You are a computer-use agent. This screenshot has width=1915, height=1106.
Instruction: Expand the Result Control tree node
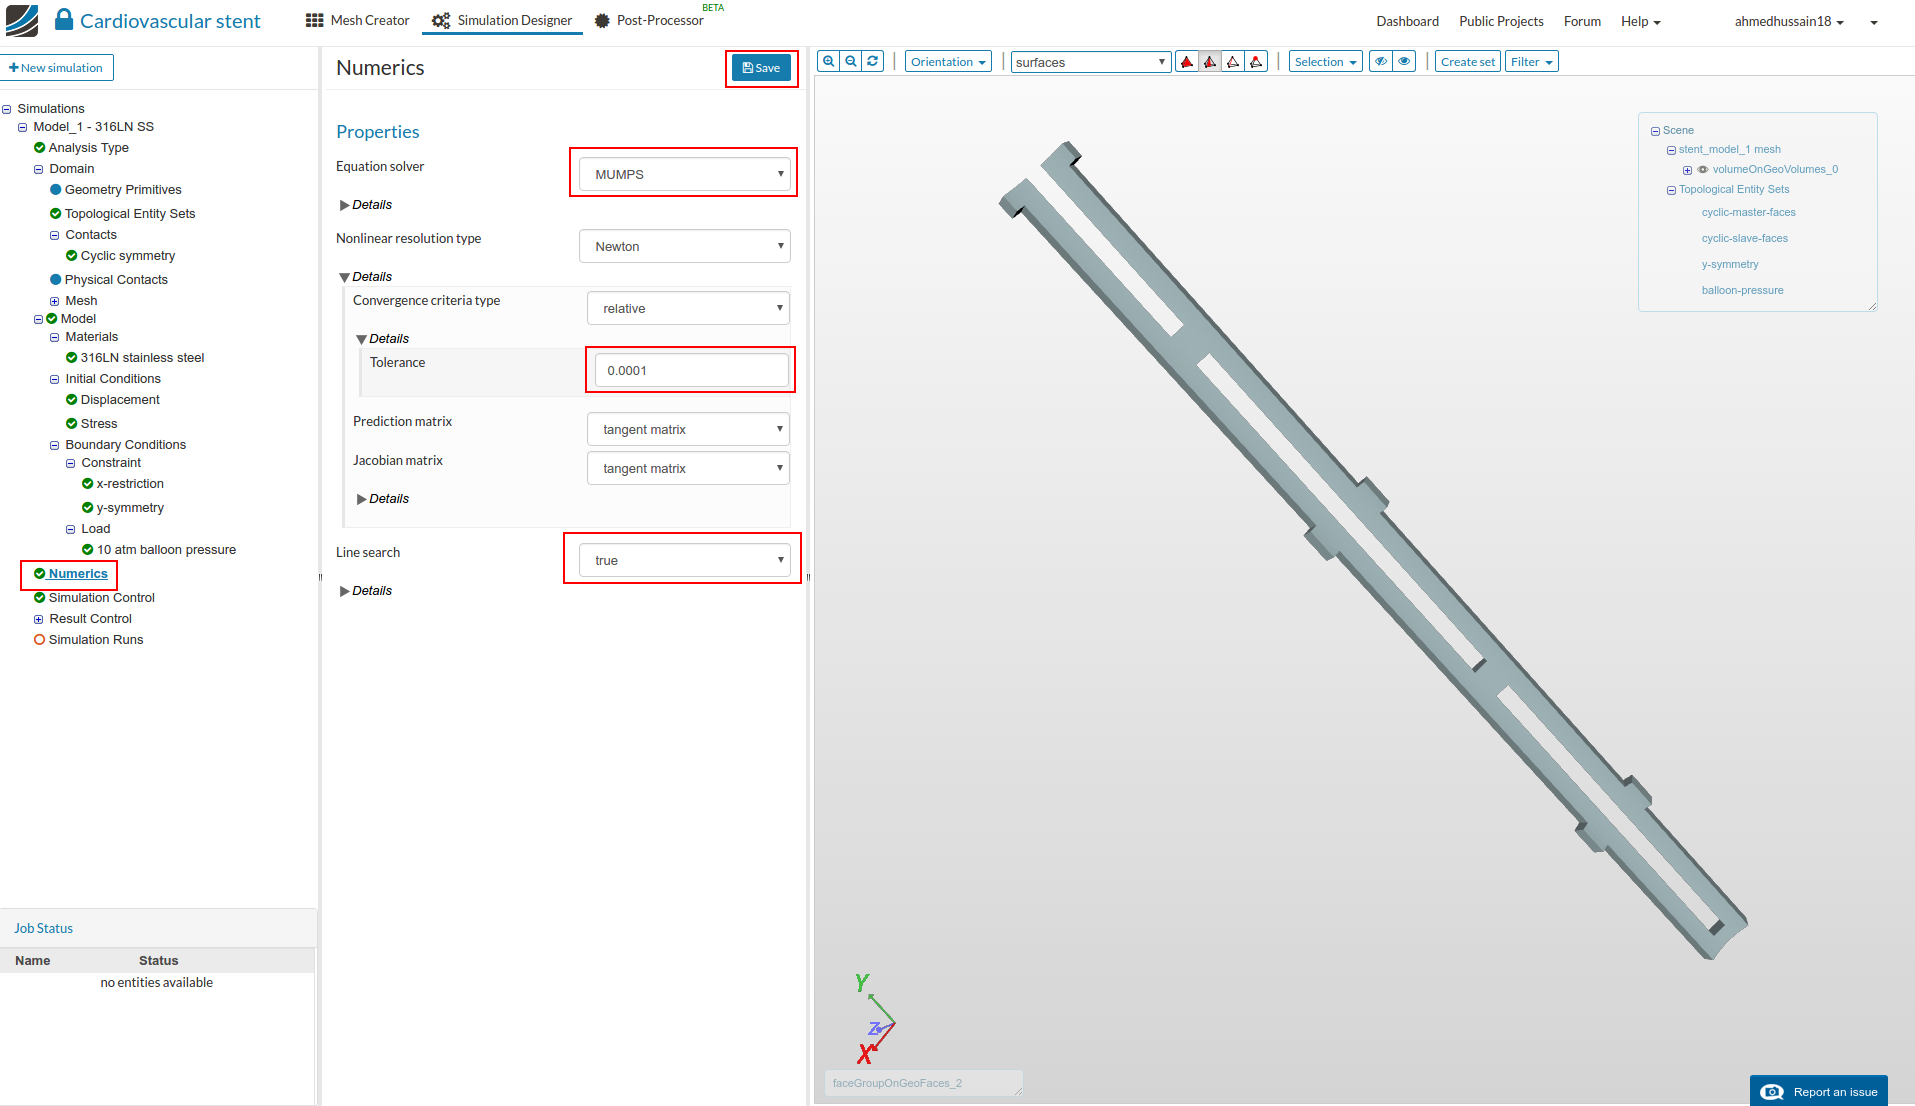(39, 620)
